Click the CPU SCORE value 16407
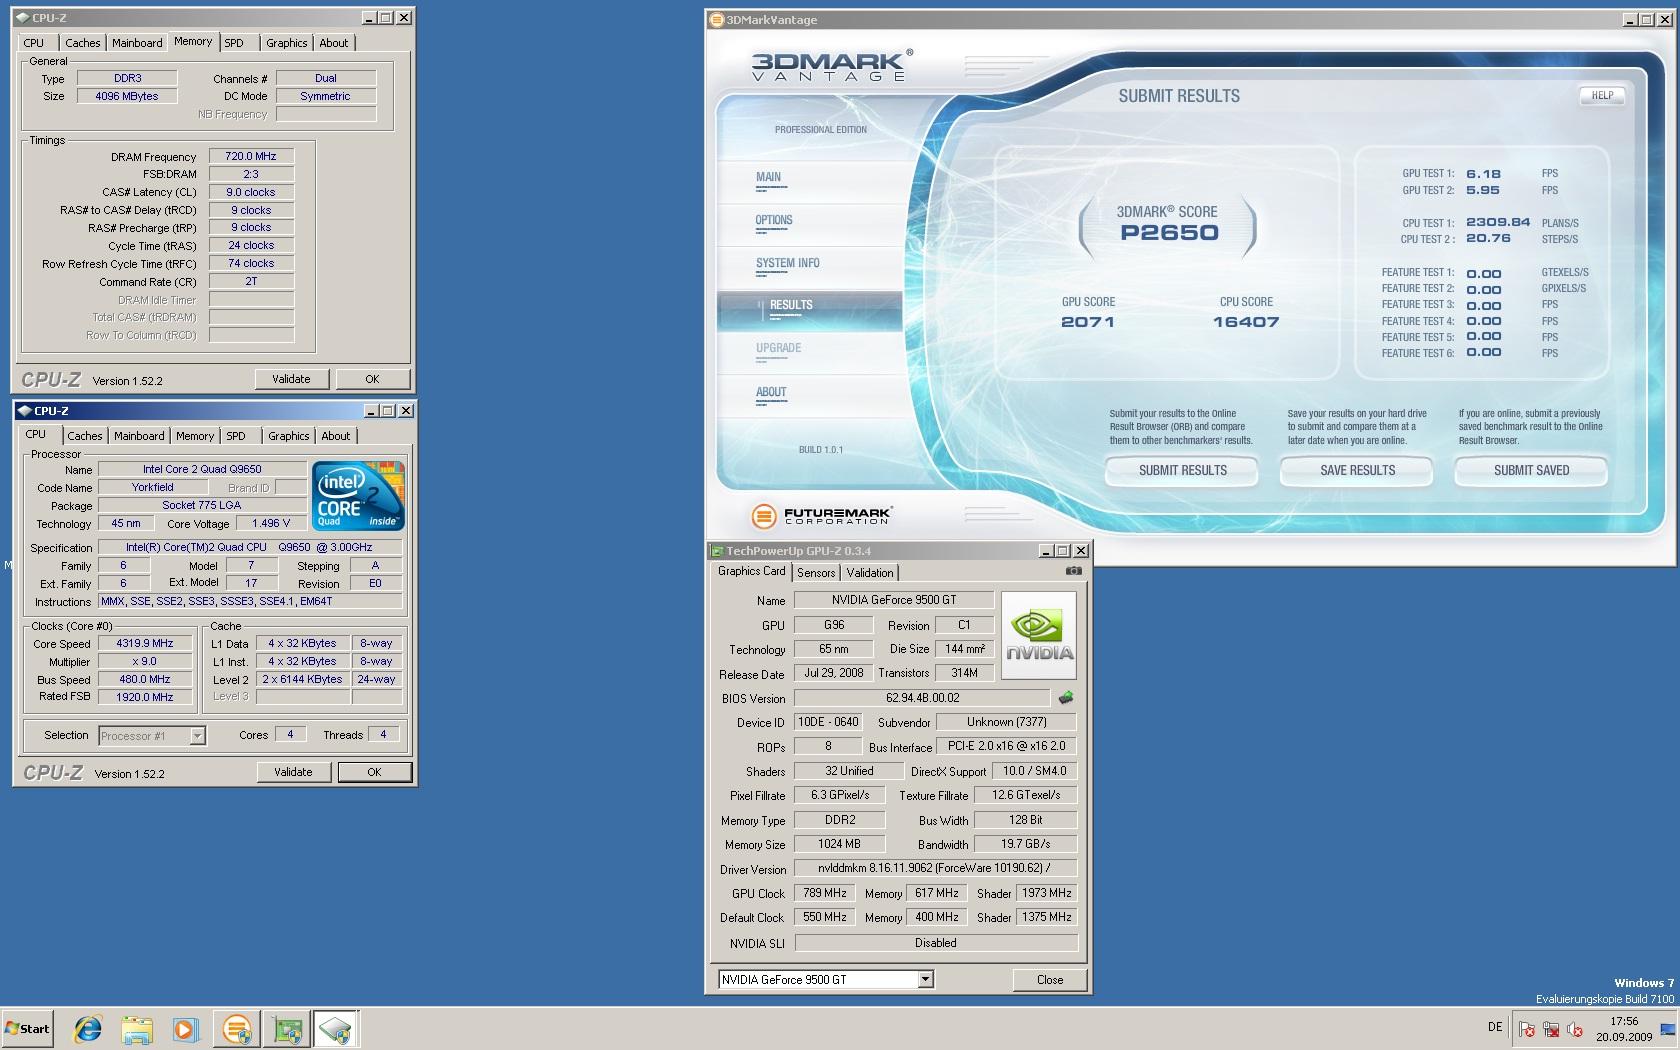This screenshot has width=1680, height=1050. click(x=1245, y=322)
